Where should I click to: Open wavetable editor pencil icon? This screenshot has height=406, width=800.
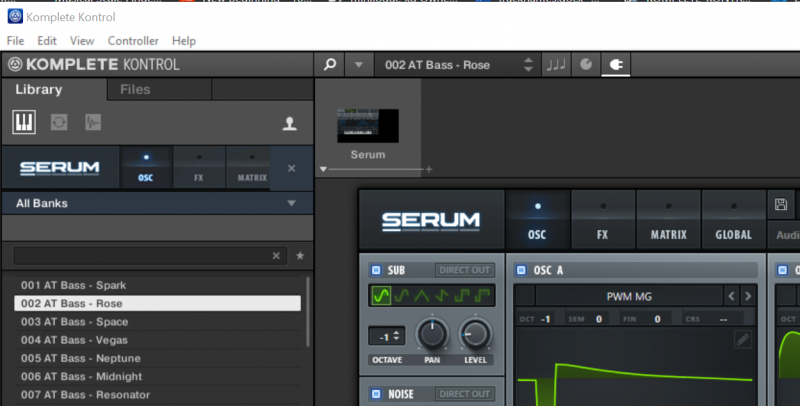click(743, 340)
